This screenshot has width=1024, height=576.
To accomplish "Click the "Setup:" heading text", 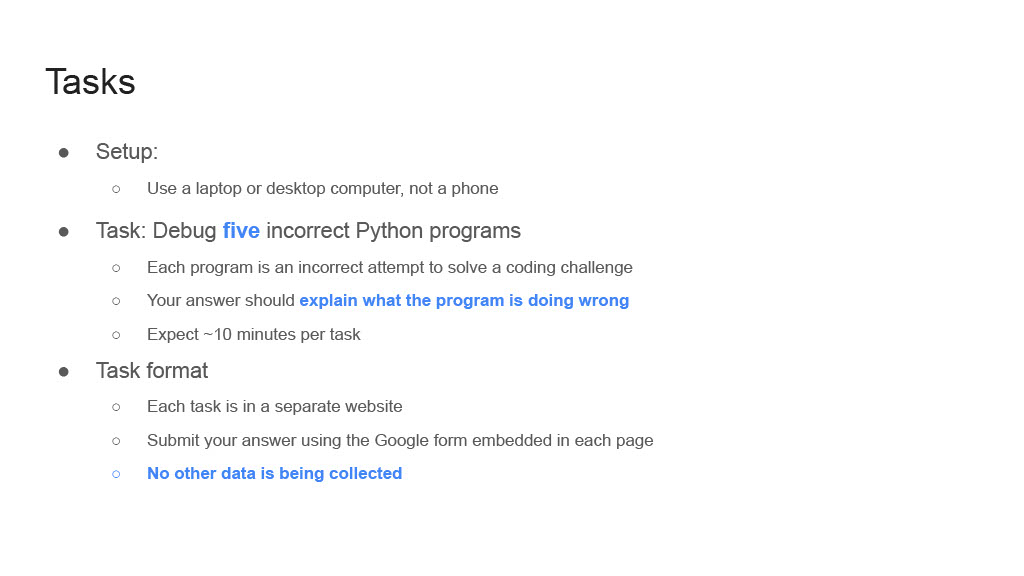I will pyautogui.click(x=127, y=152).
